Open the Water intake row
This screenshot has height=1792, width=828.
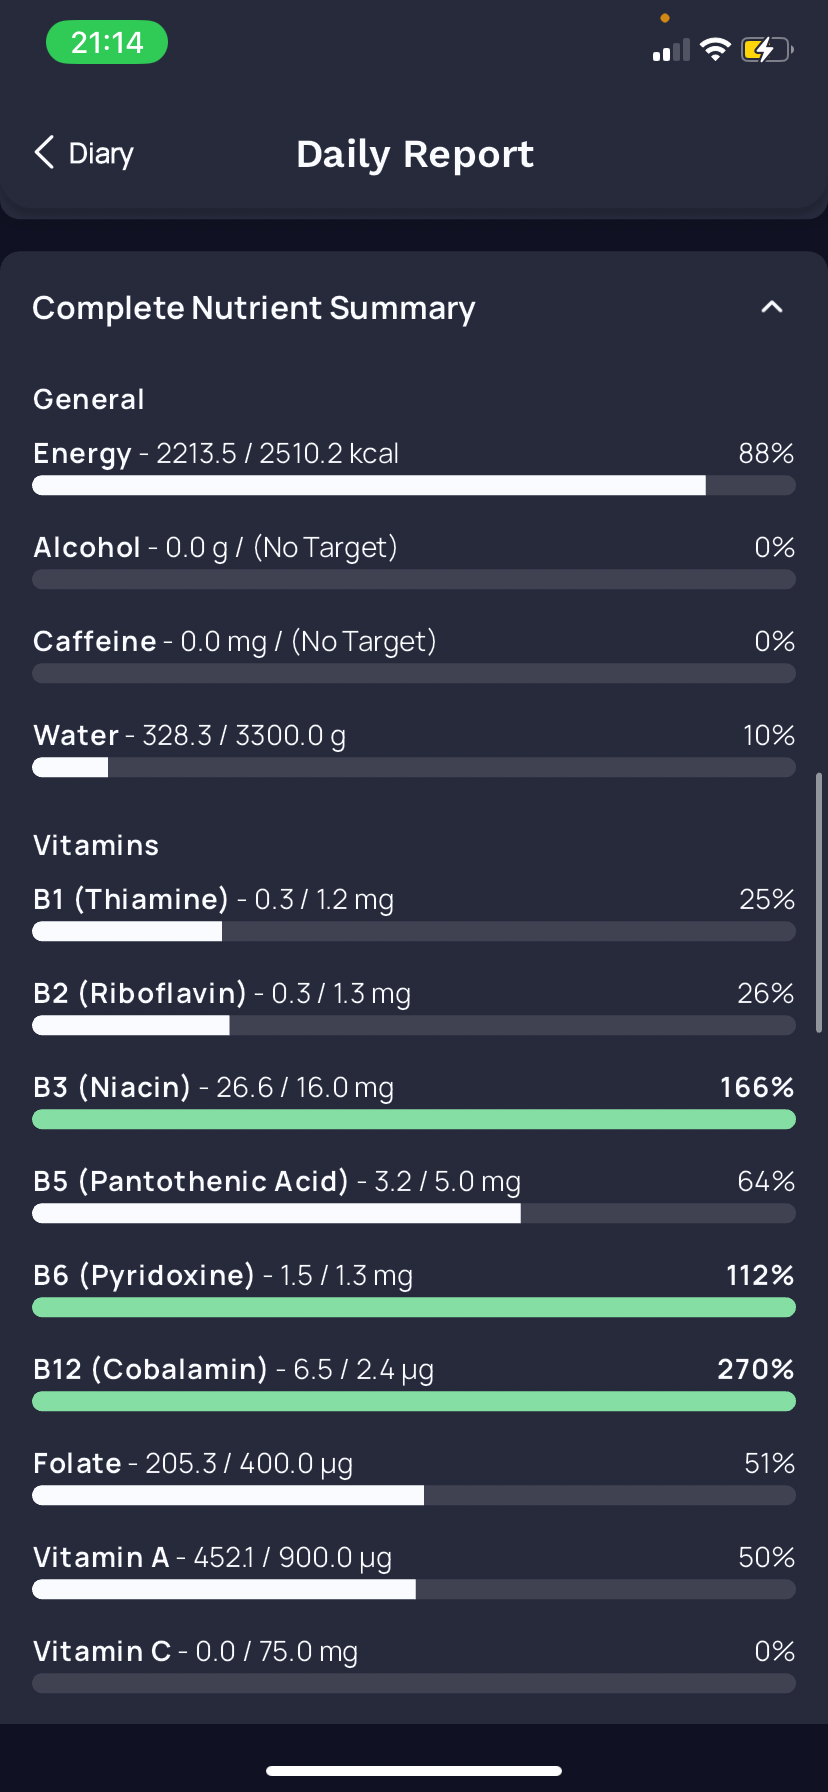click(414, 748)
